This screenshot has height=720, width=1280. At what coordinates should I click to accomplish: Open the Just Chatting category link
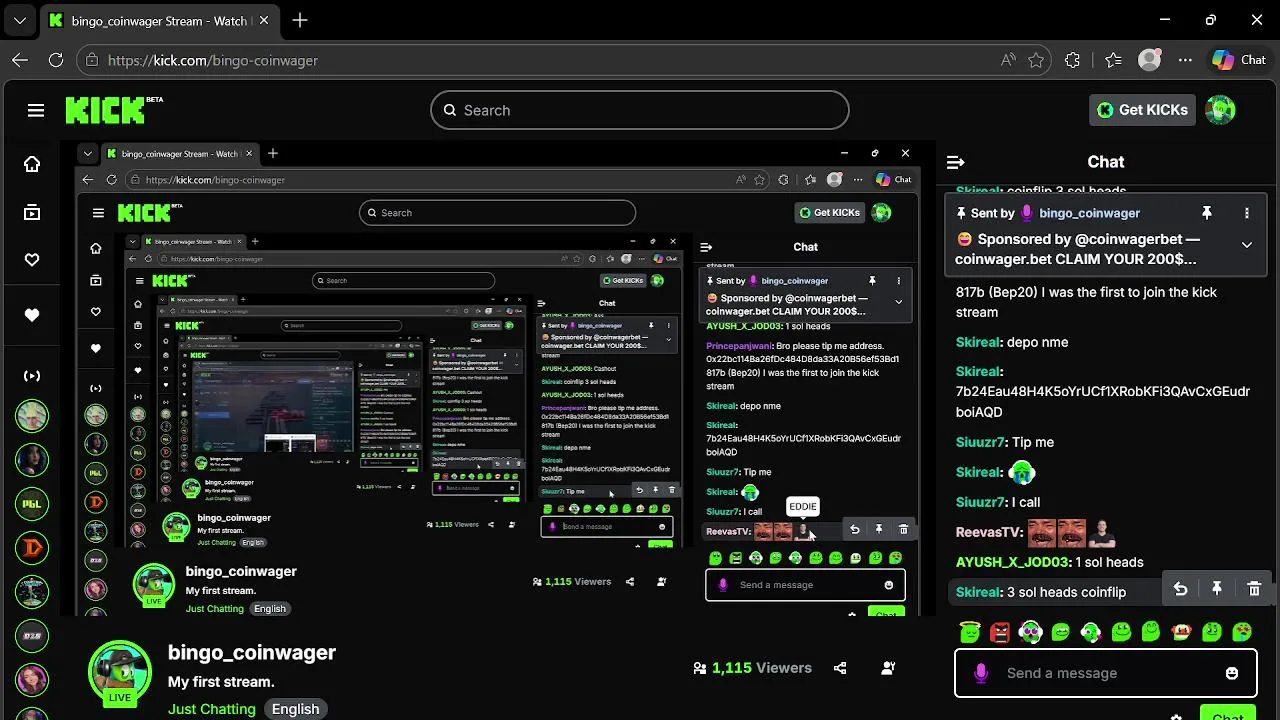[x=212, y=709]
